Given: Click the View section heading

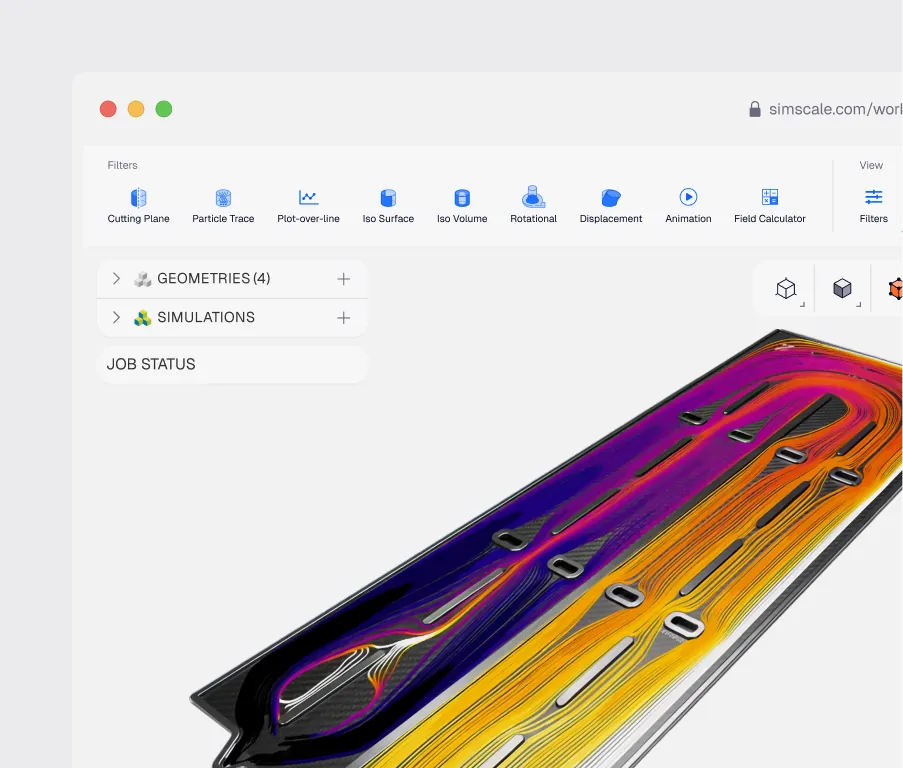Looking at the screenshot, I should pyautogui.click(x=871, y=165).
